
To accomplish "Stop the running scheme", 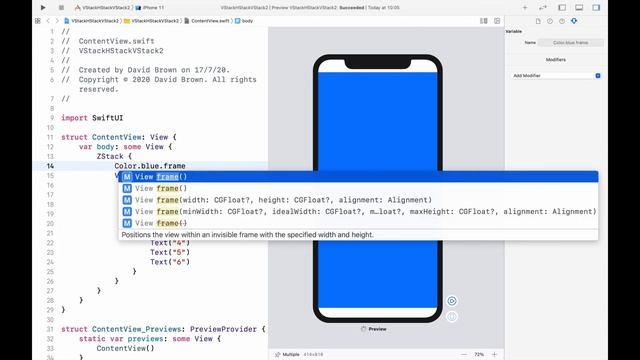I will click(61, 7).
